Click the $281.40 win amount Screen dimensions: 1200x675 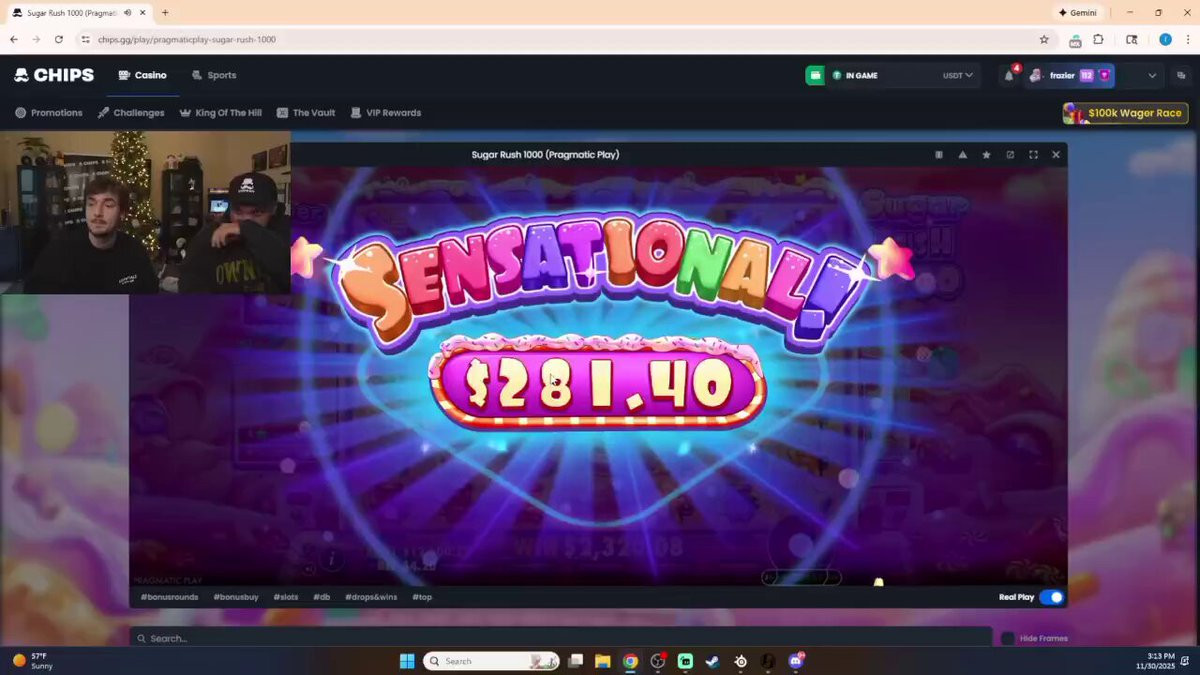[598, 385]
